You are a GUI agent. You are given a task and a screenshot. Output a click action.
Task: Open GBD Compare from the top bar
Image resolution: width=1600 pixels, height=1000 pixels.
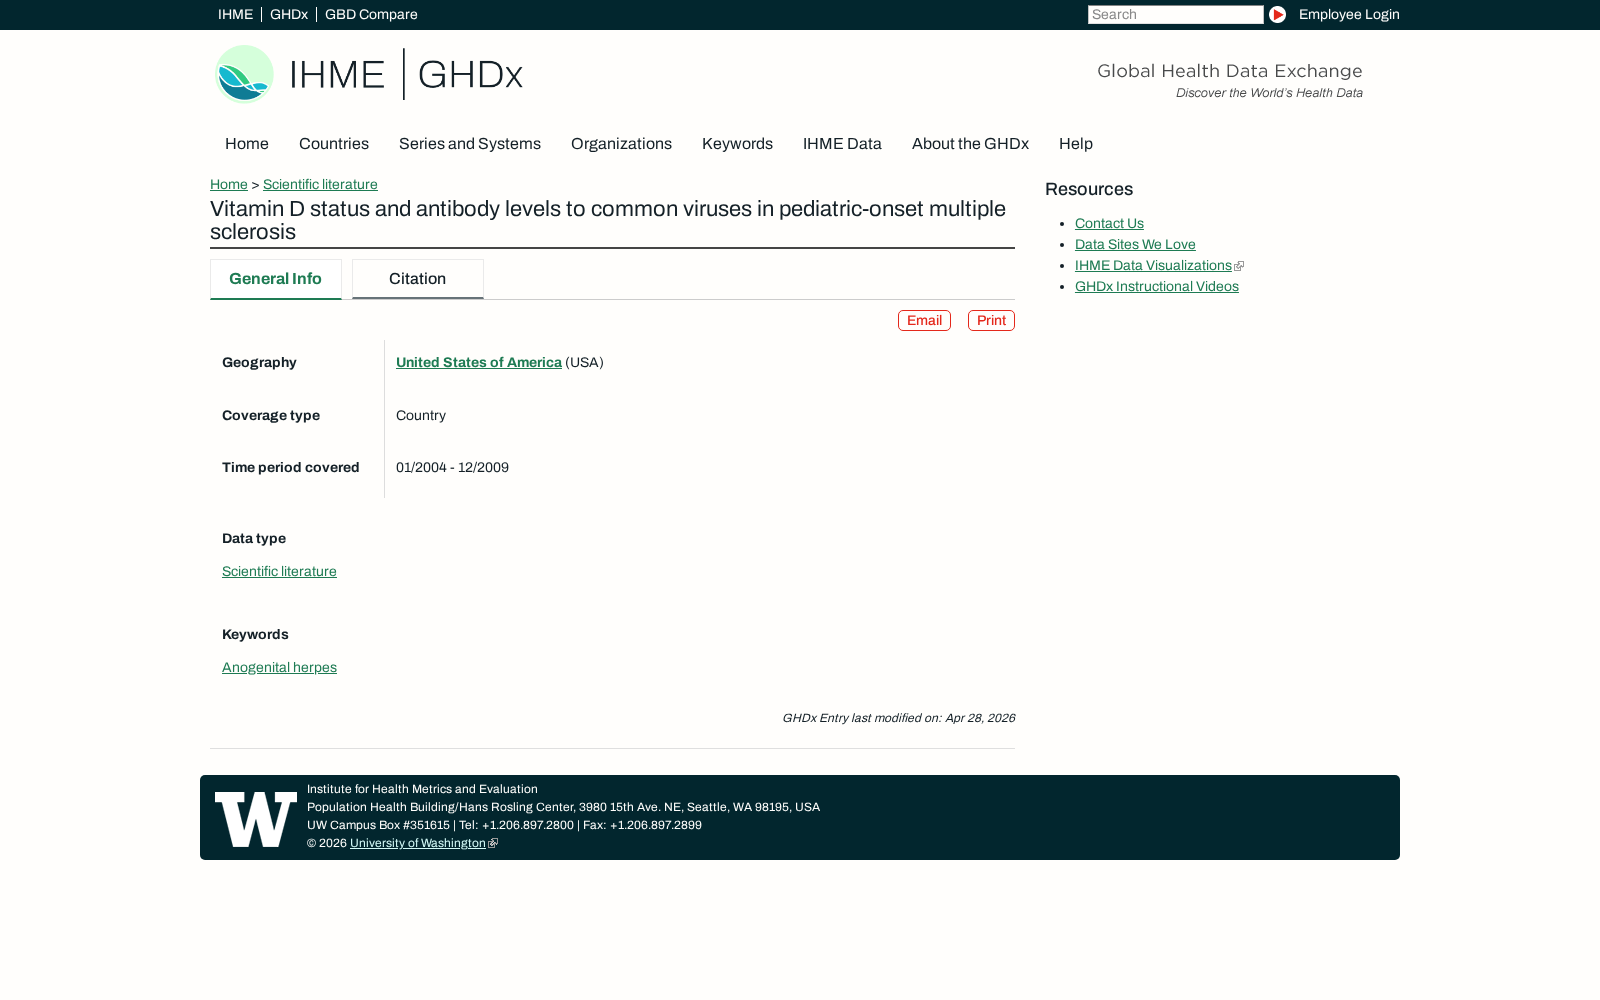click(x=371, y=15)
